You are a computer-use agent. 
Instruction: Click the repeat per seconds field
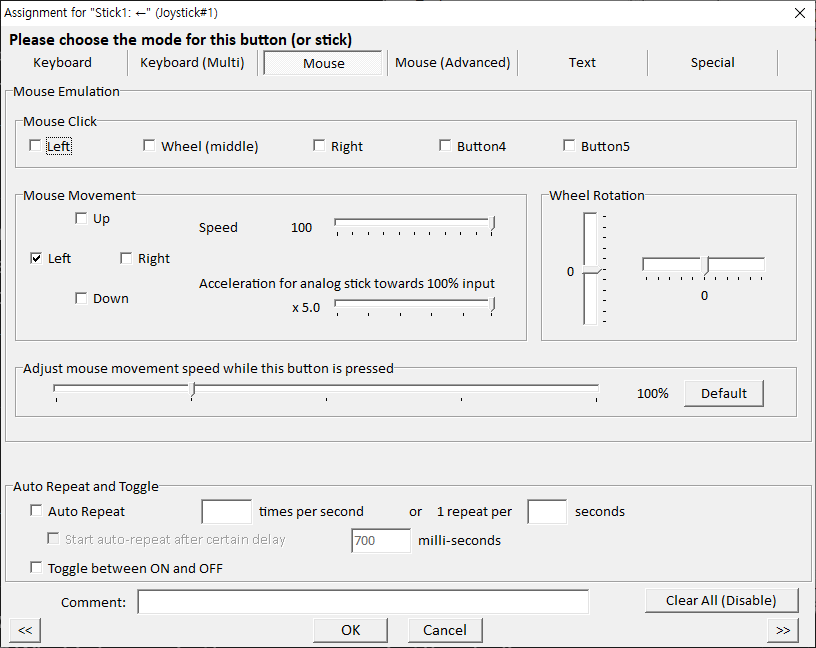pos(547,512)
